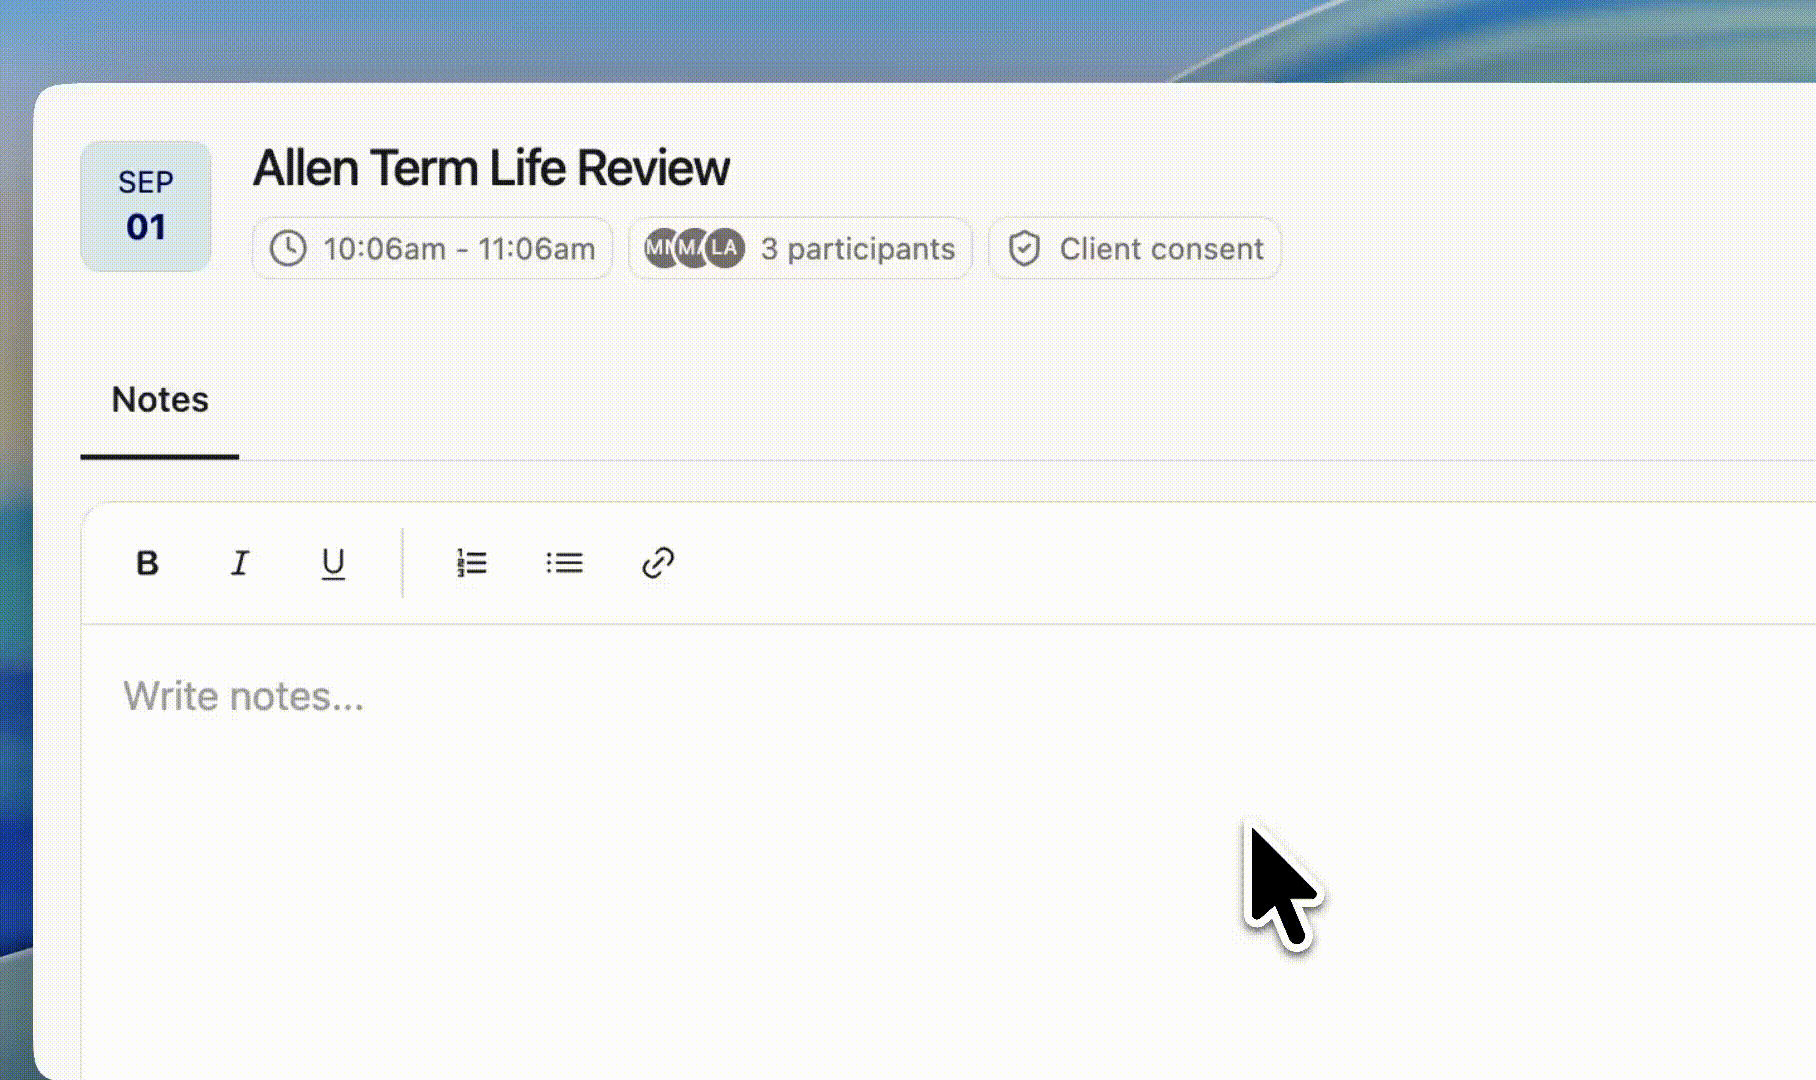Image resolution: width=1816 pixels, height=1080 pixels.
Task: Open the Client consent badge
Action: [1135, 248]
